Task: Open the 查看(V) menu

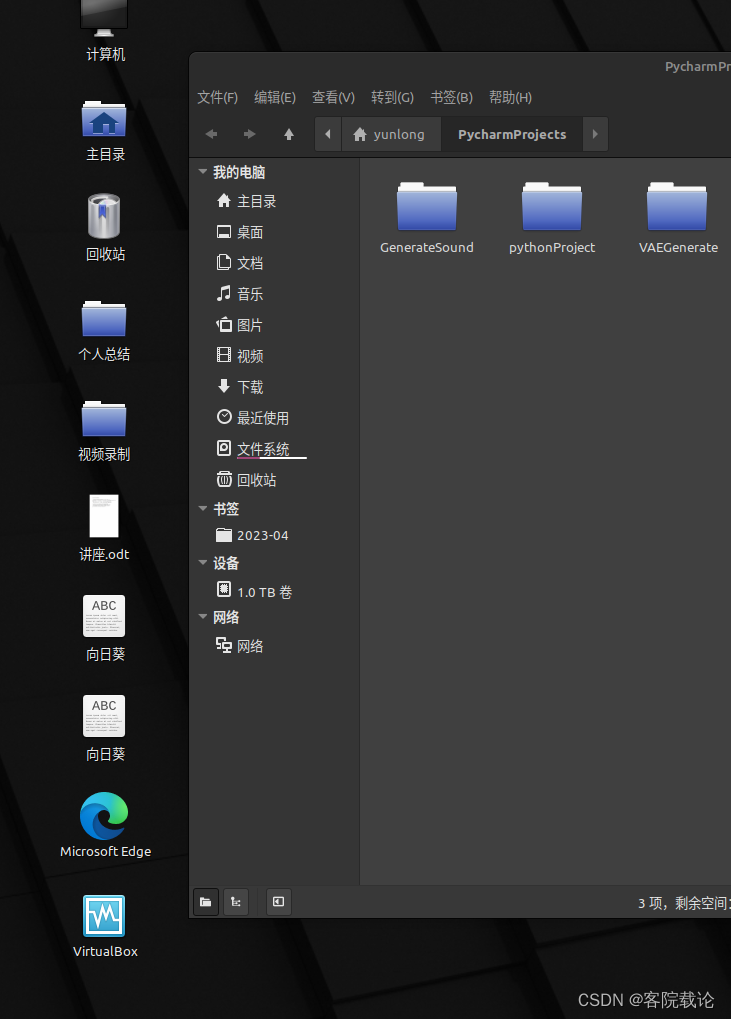Action: pyautogui.click(x=333, y=97)
